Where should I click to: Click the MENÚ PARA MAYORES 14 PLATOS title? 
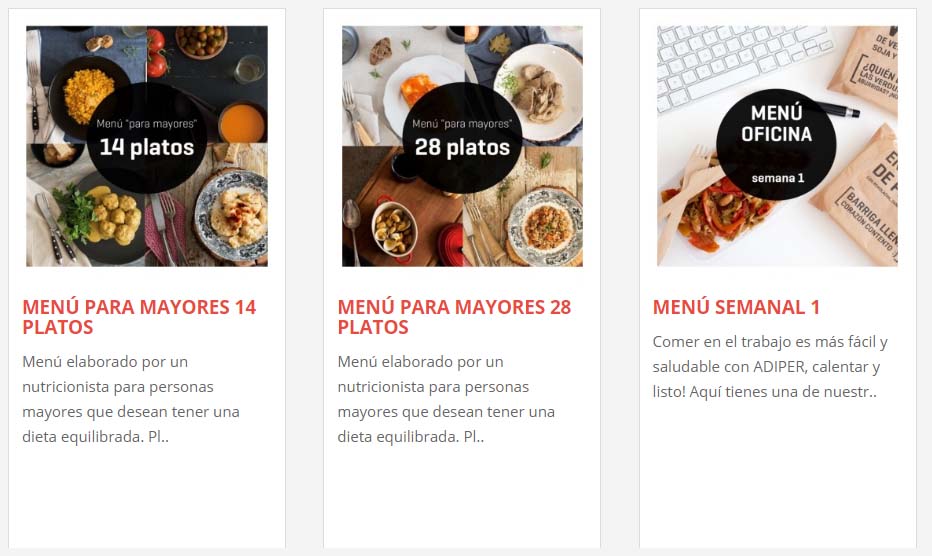coord(139,317)
